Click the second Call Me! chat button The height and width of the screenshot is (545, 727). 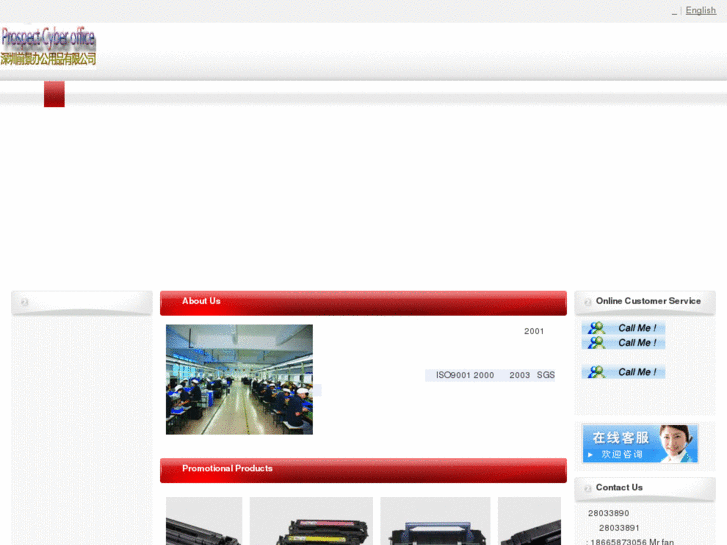point(623,343)
